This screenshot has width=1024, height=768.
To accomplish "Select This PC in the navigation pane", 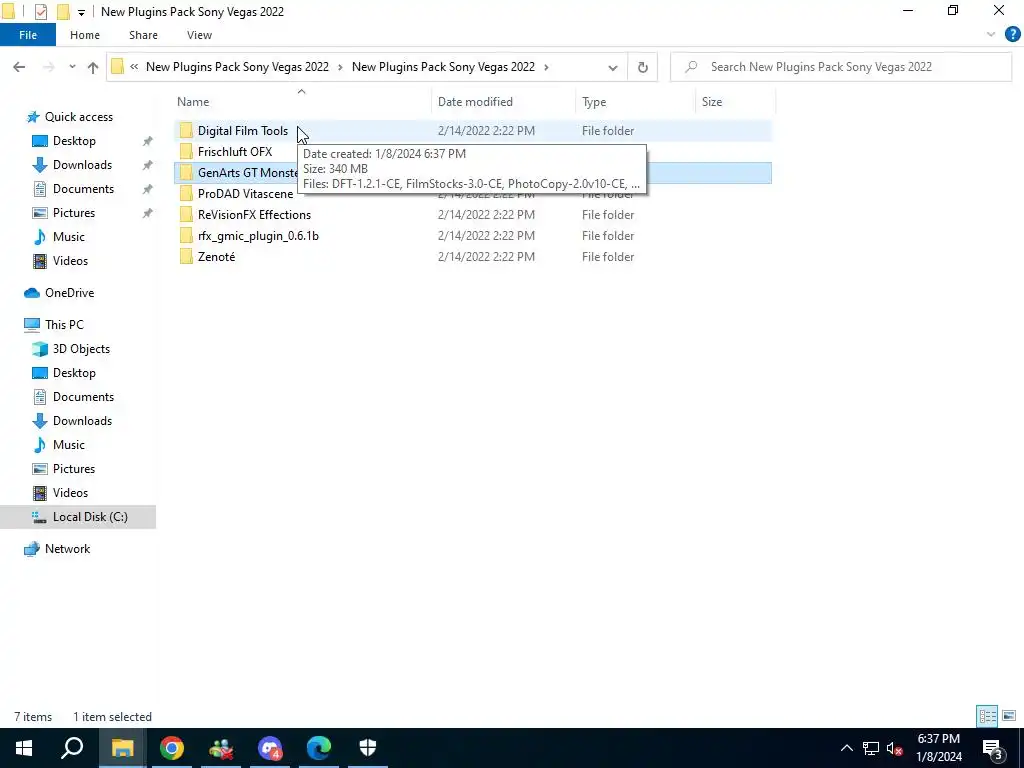I will [64, 325].
